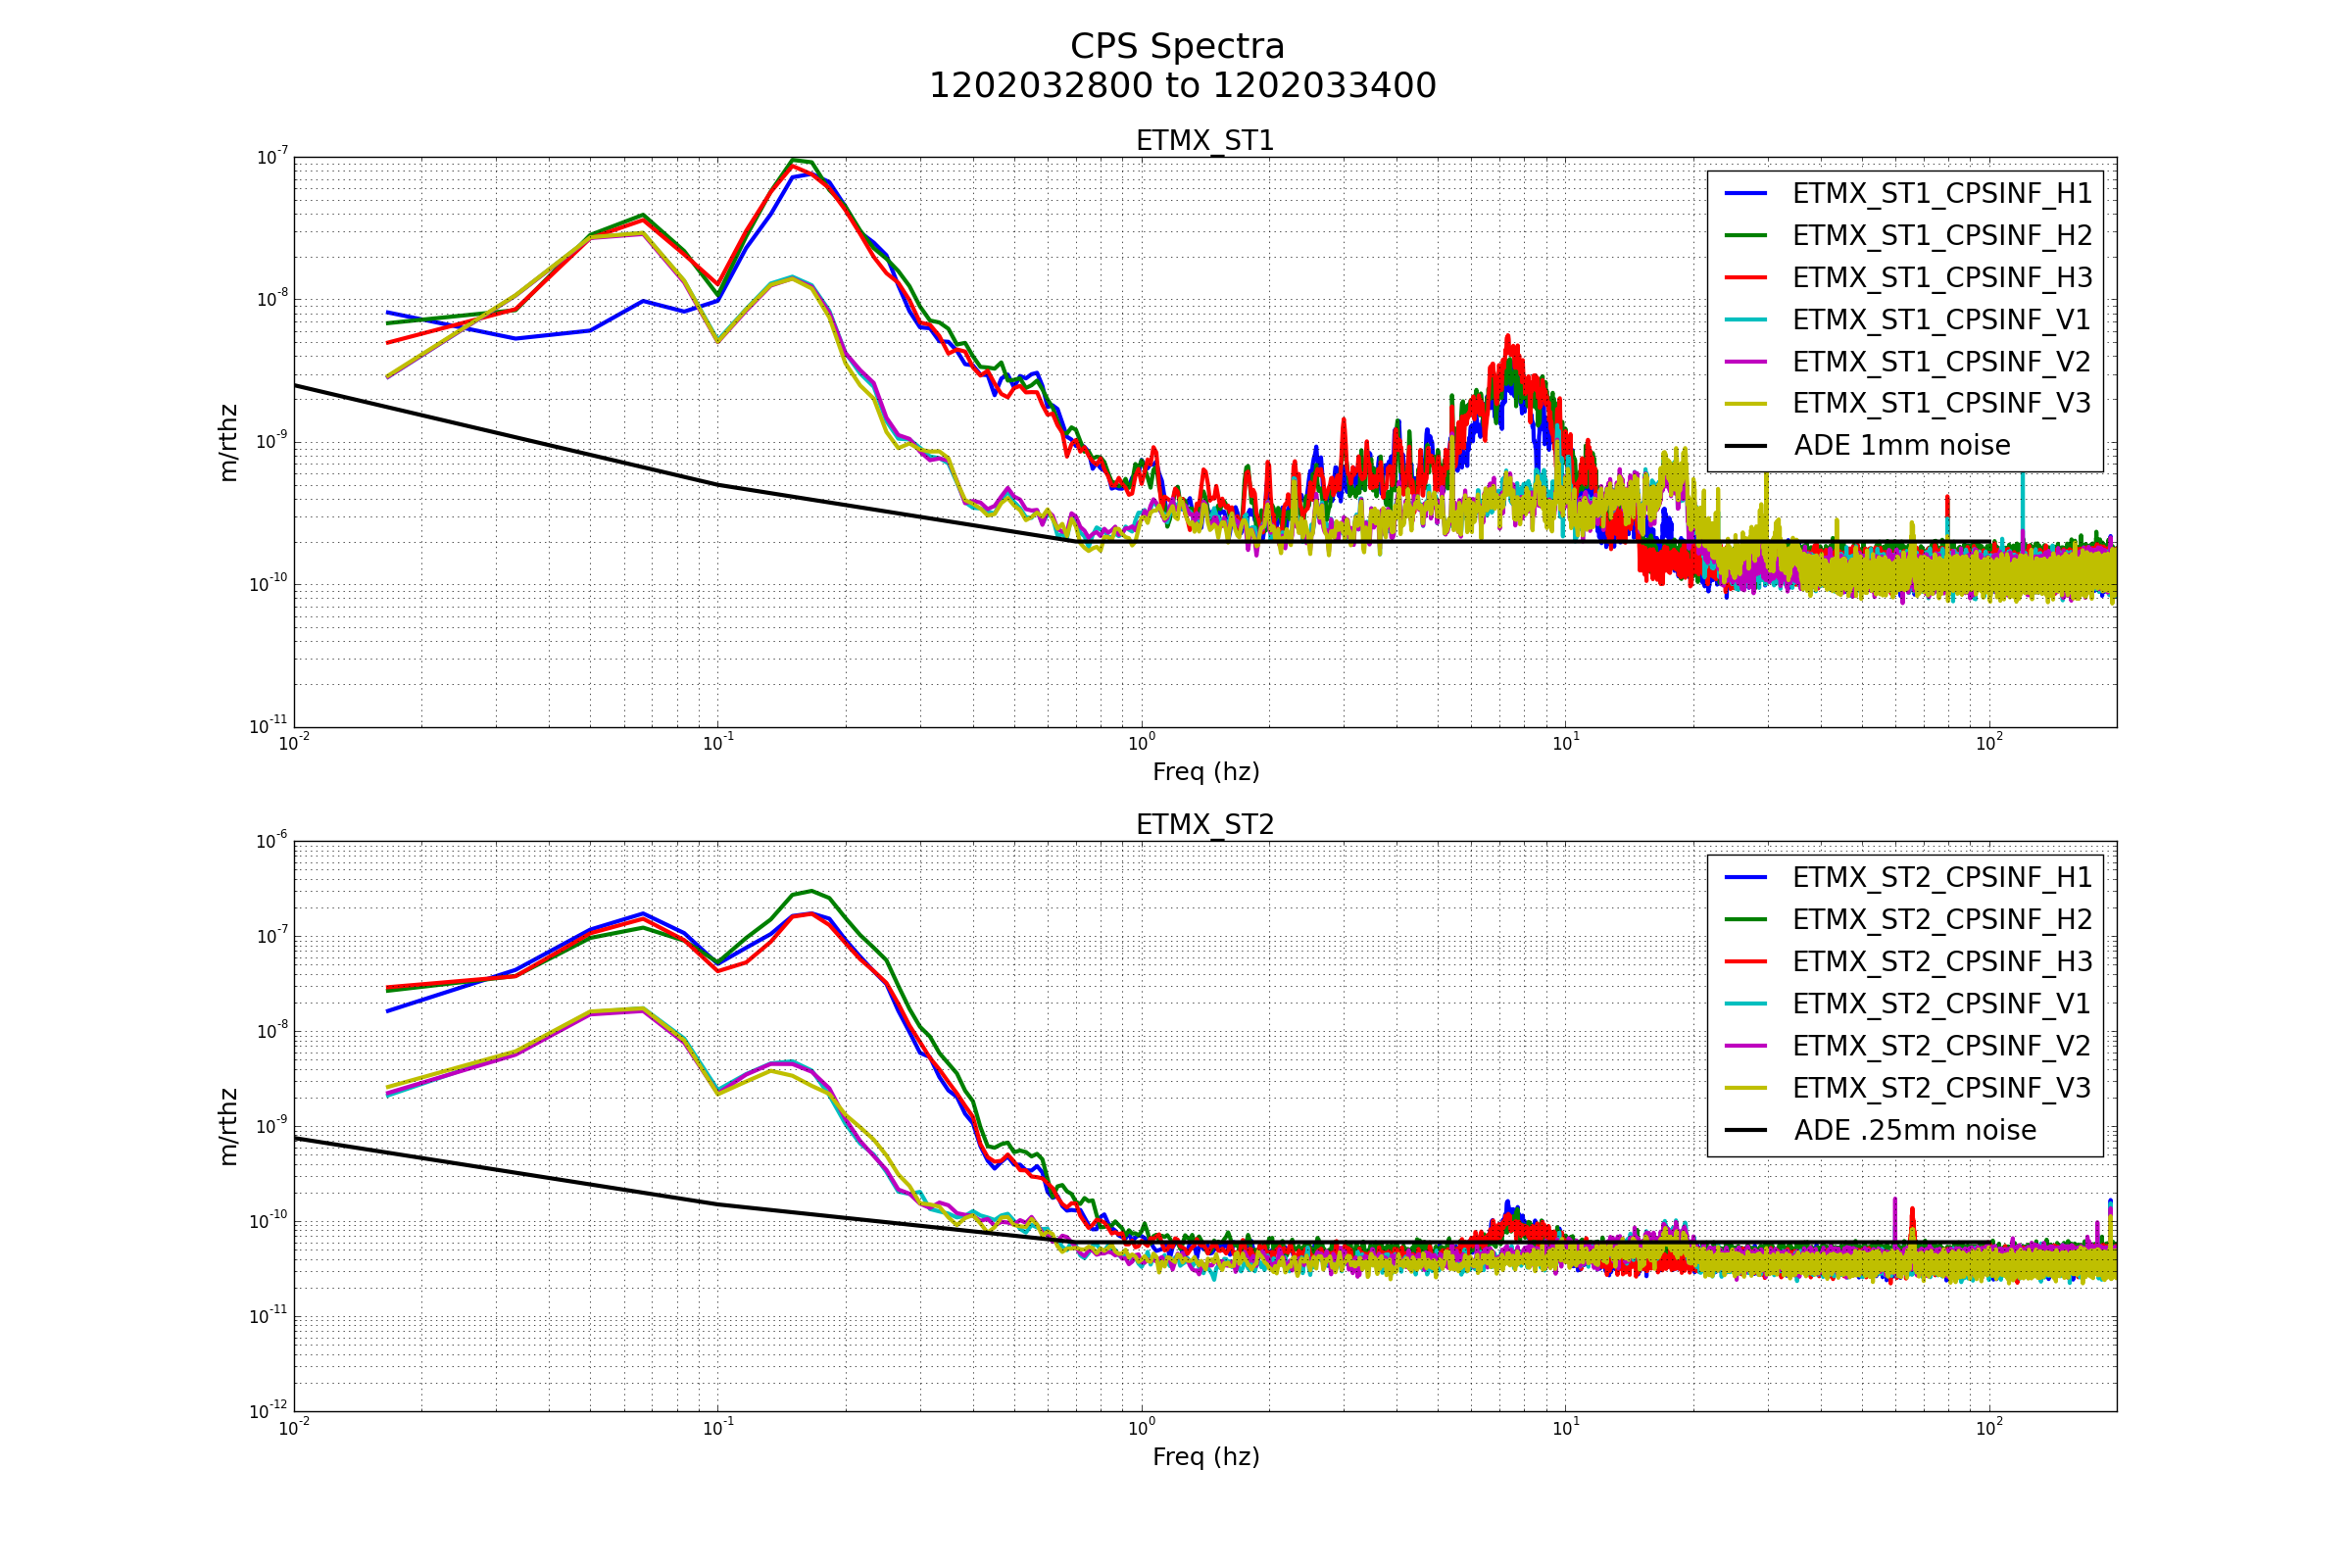Click the top plot's Freq (hz) axis label
Image resolution: width=2352 pixels, height=1568 pixels.
(1205, 772)
